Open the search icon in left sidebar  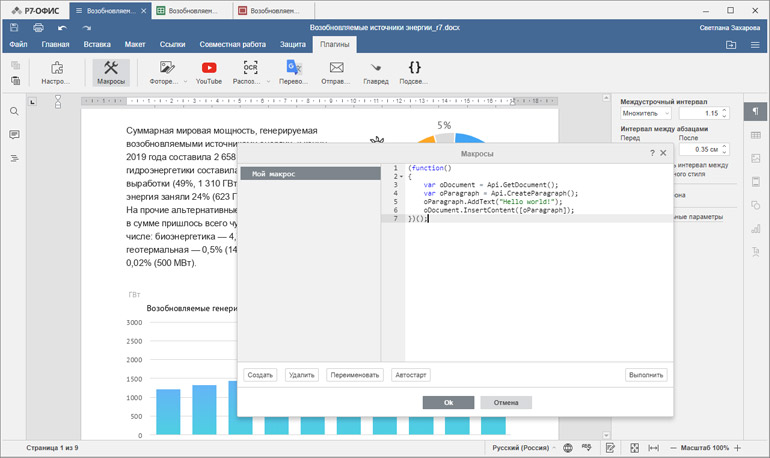(x=14, y=111)
